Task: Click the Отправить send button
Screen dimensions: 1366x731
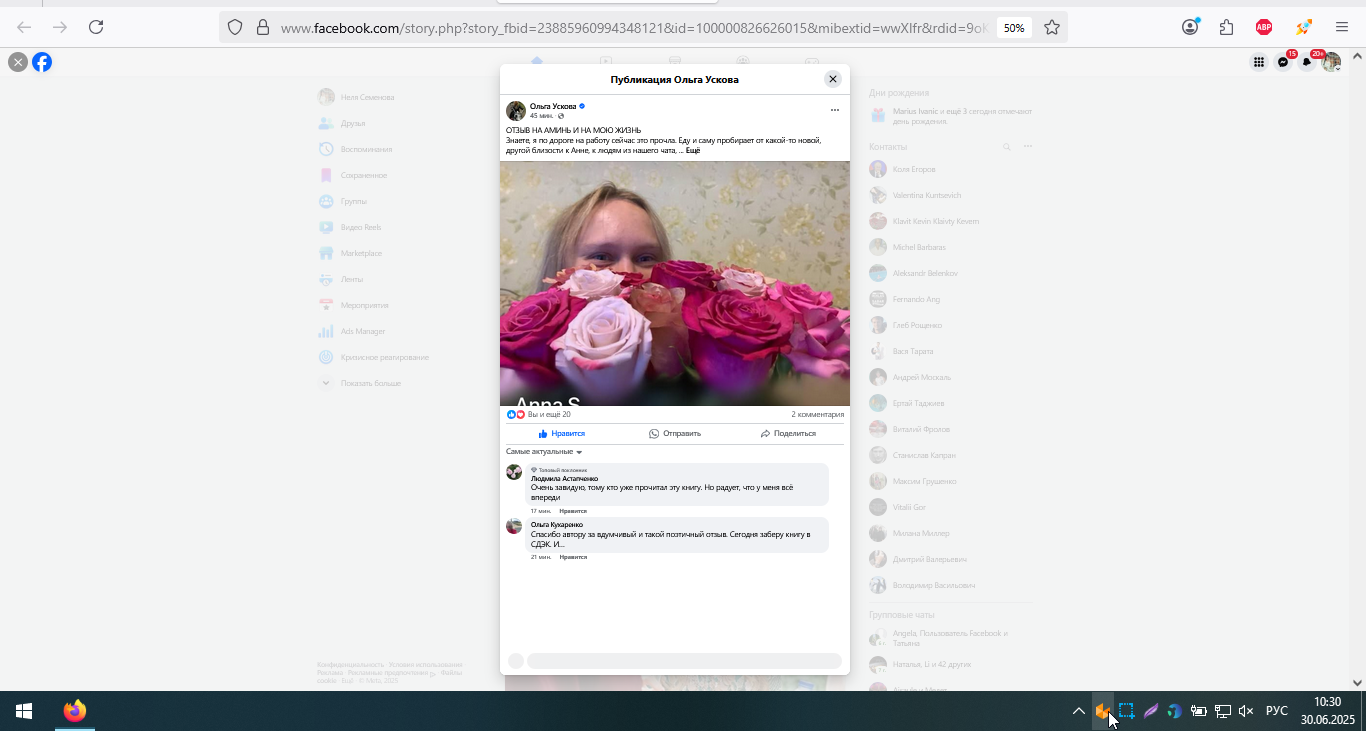Action: pyautogui.click(x=675, y=433)
